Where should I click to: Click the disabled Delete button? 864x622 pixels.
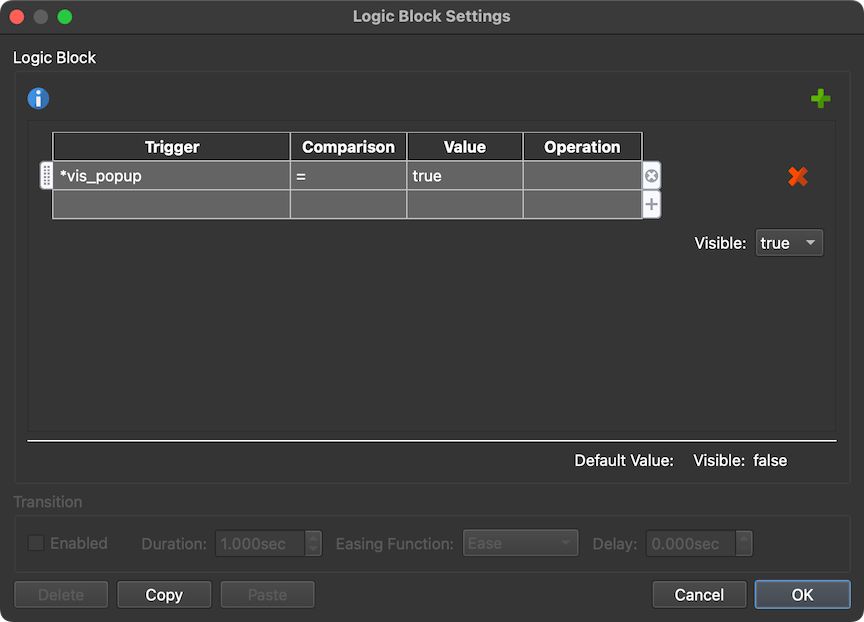pos(61,594)
